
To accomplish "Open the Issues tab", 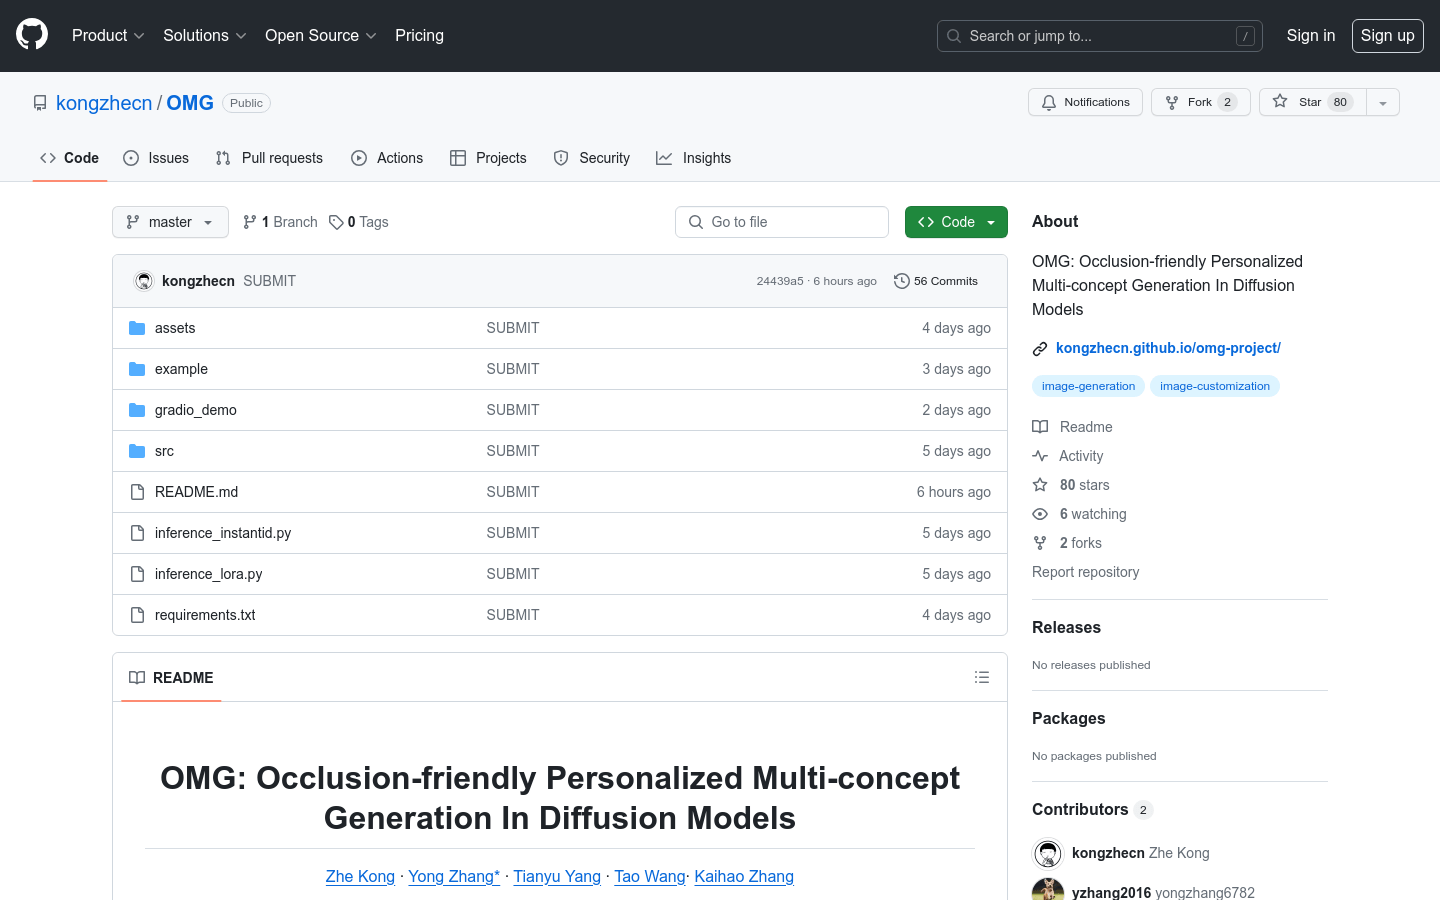I will click(x=156, y=158).
